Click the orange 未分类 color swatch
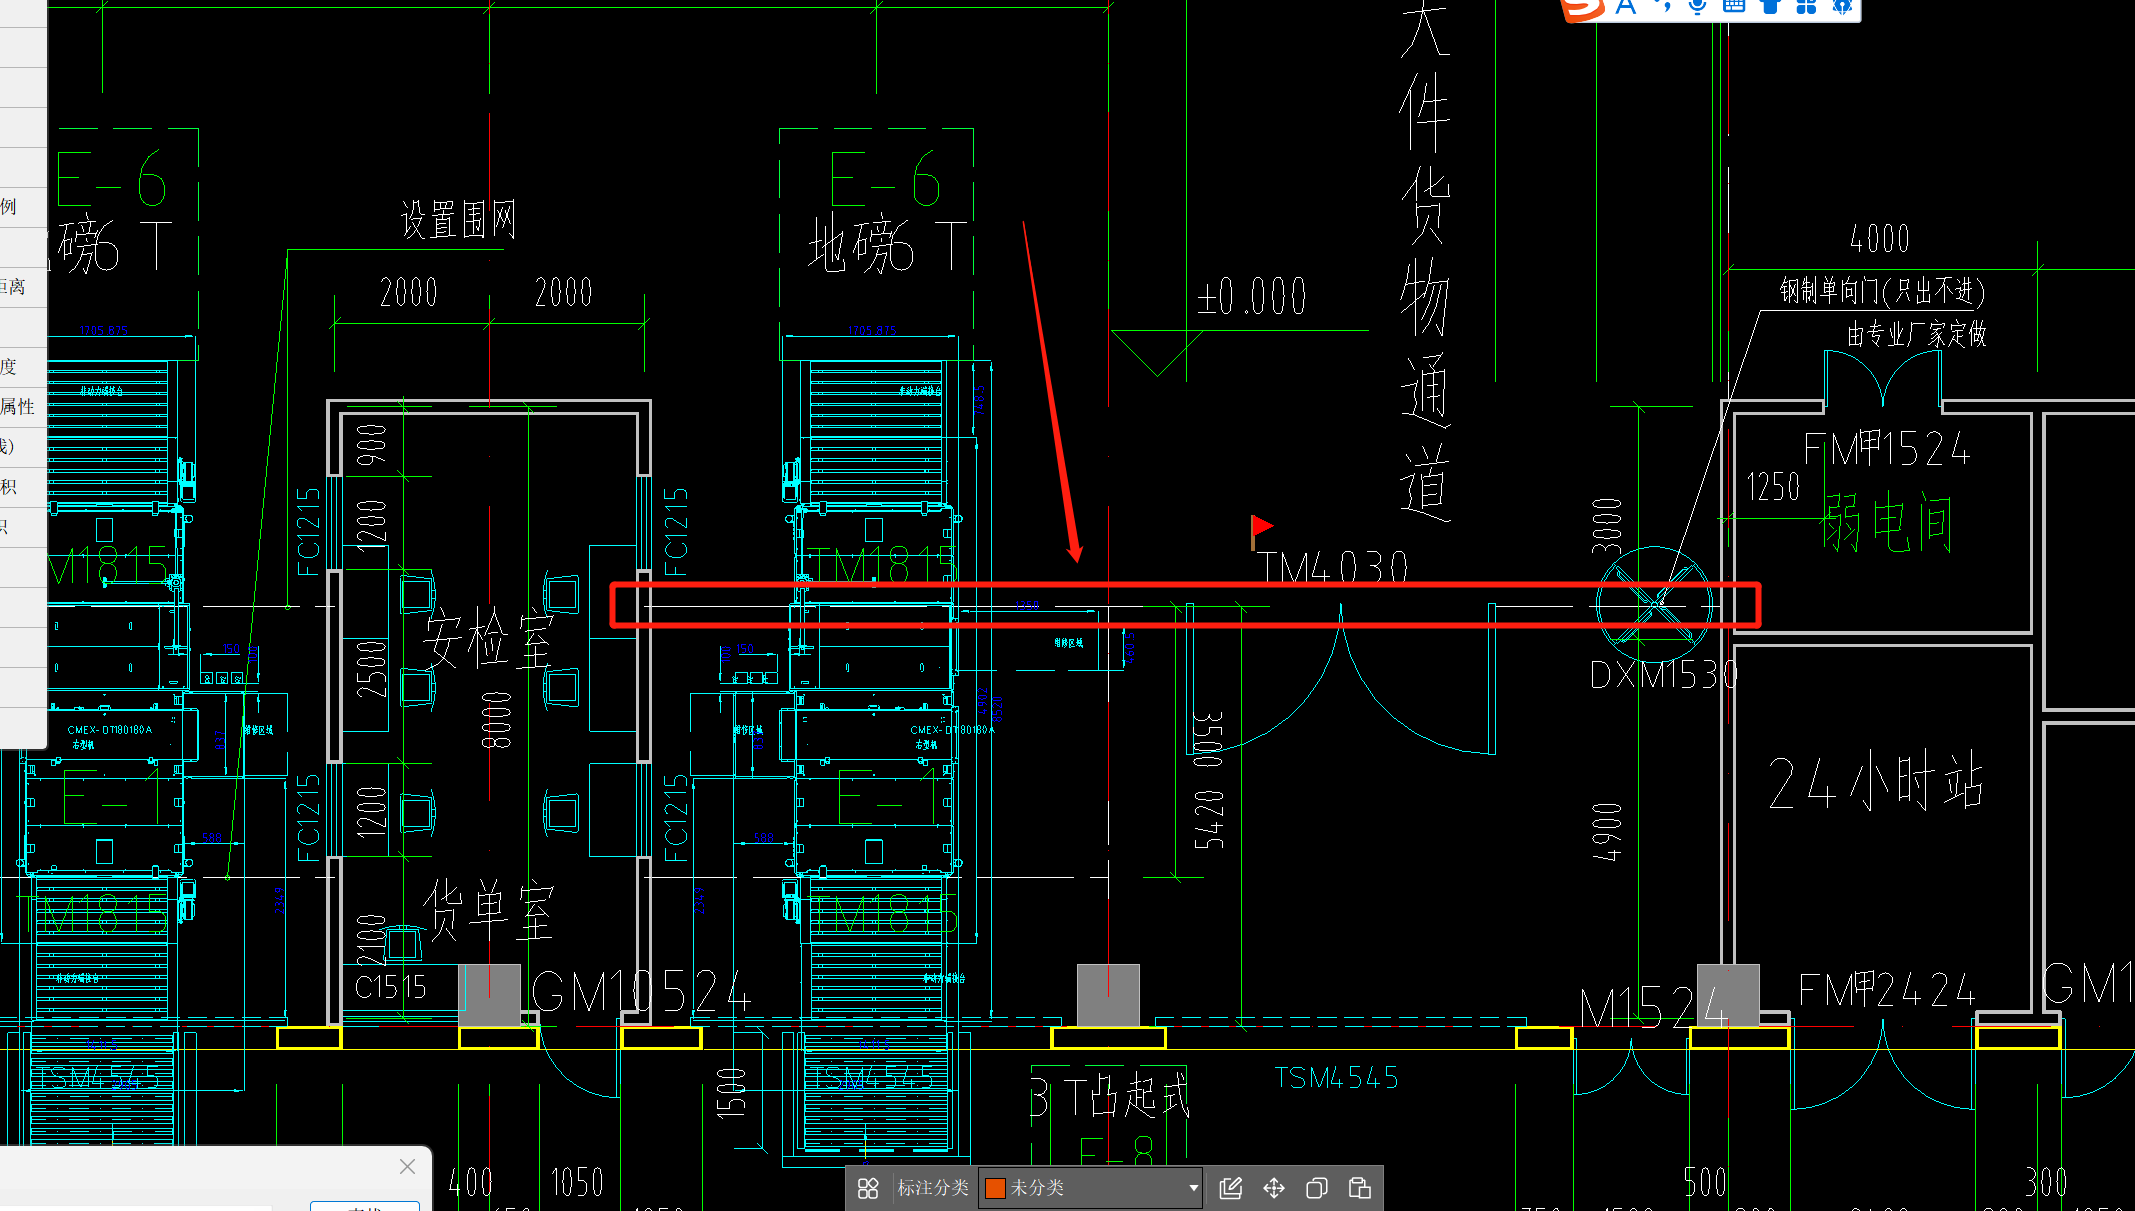 point(995,1188)
